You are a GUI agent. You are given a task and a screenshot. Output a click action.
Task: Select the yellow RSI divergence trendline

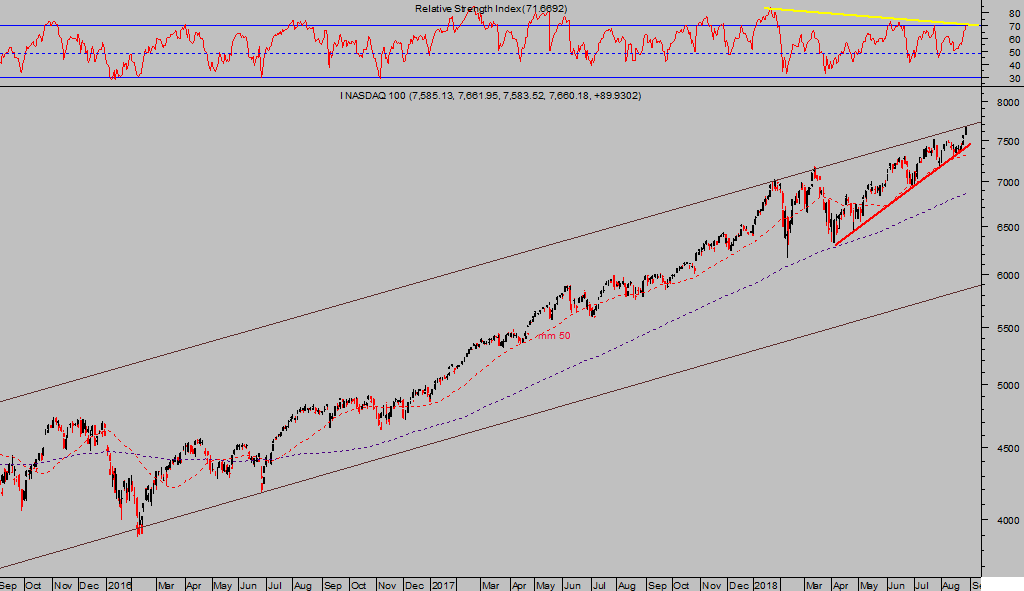(870, 16)
